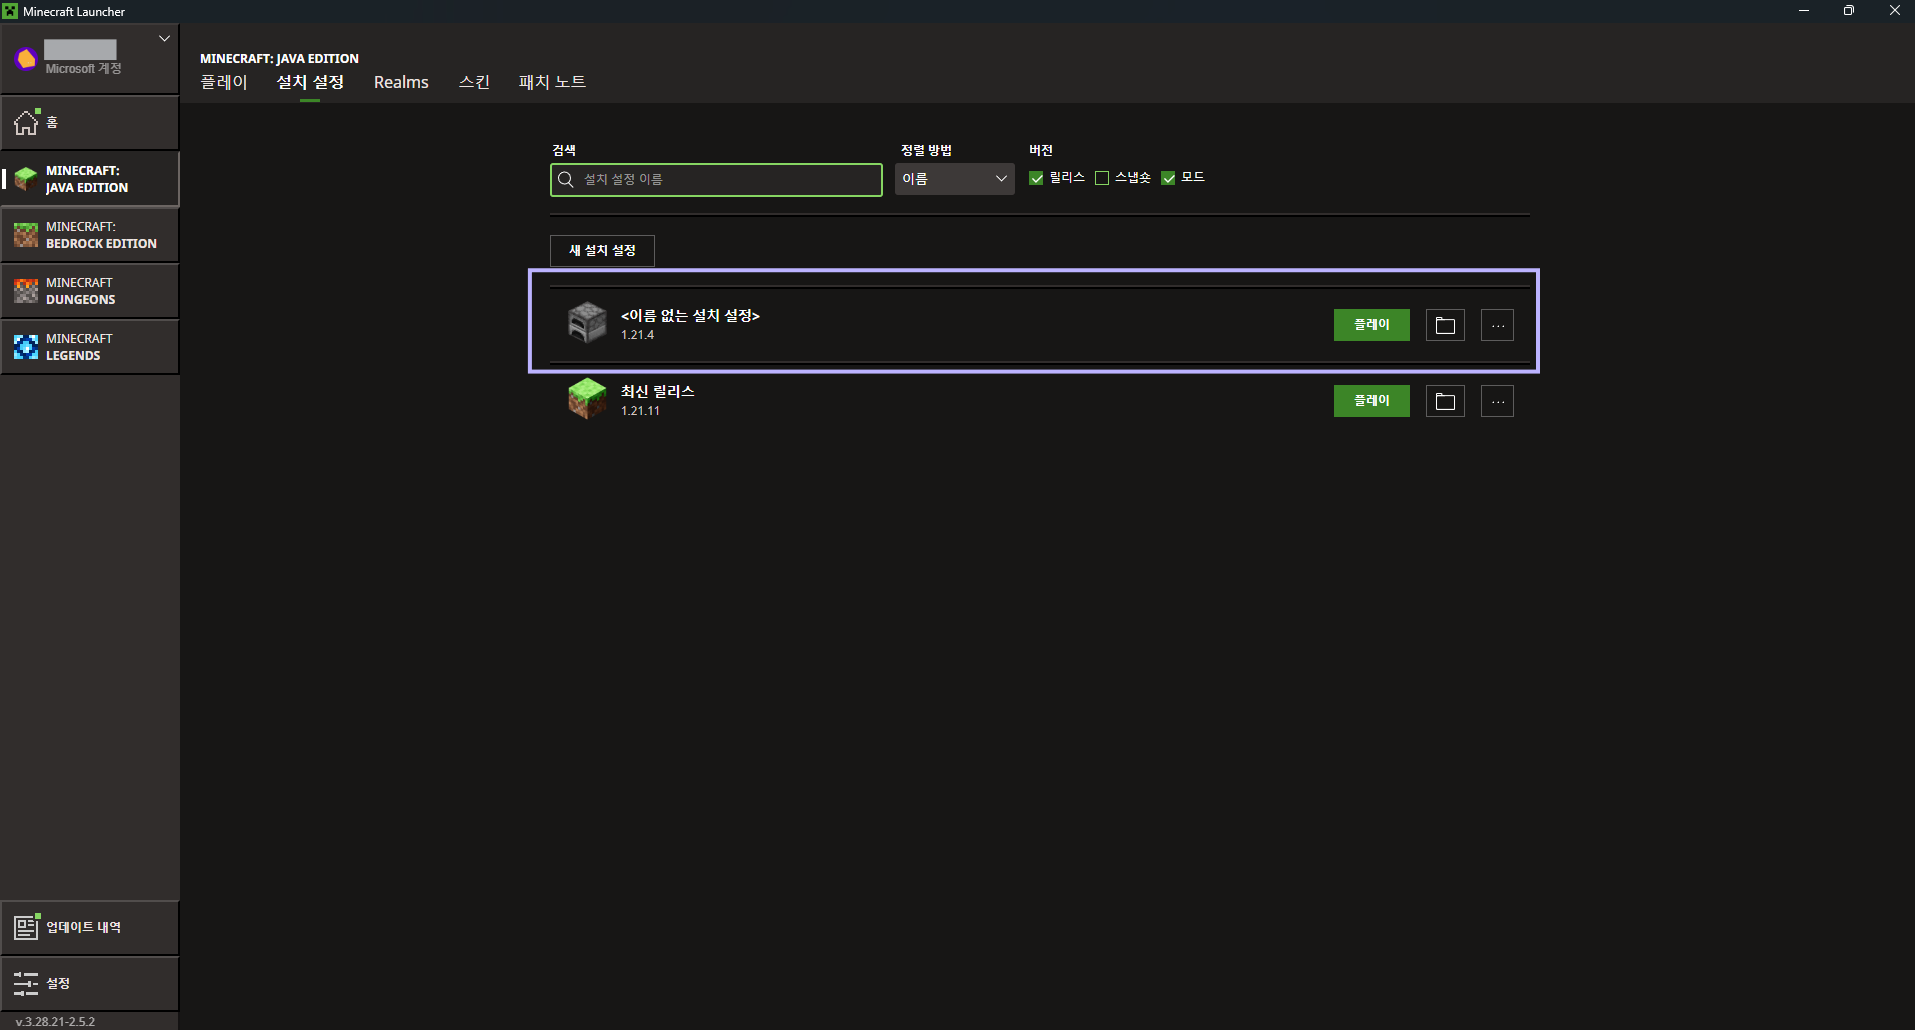Minimize the Minecraft Launcher window
Screen dimensions: 1915x1030
pos(1804,11)
